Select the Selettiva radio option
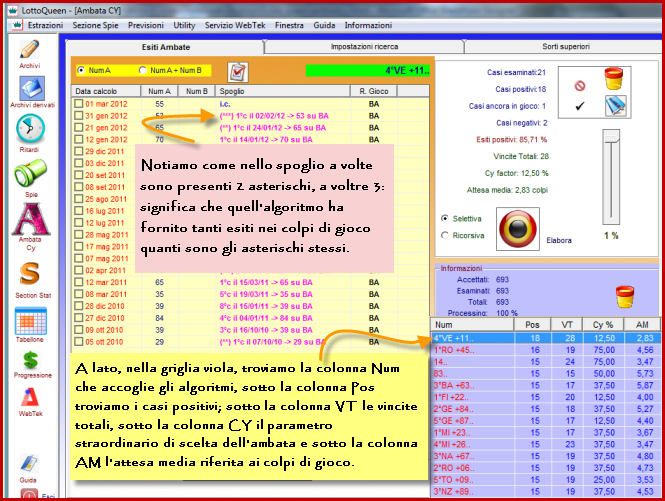The width and height of the screenshot is (665, 501). tap(444, 218)
